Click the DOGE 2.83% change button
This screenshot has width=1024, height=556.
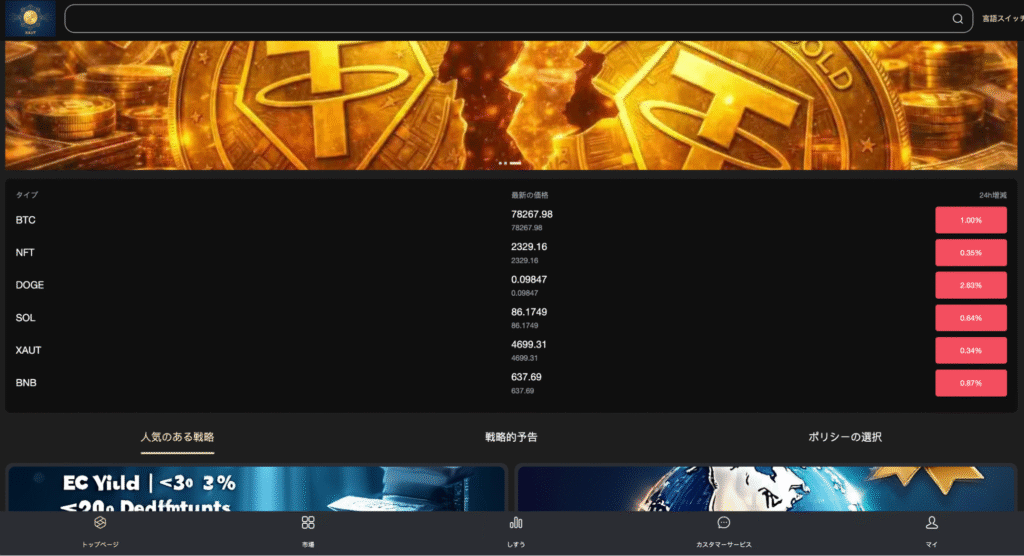coord(970,285)
